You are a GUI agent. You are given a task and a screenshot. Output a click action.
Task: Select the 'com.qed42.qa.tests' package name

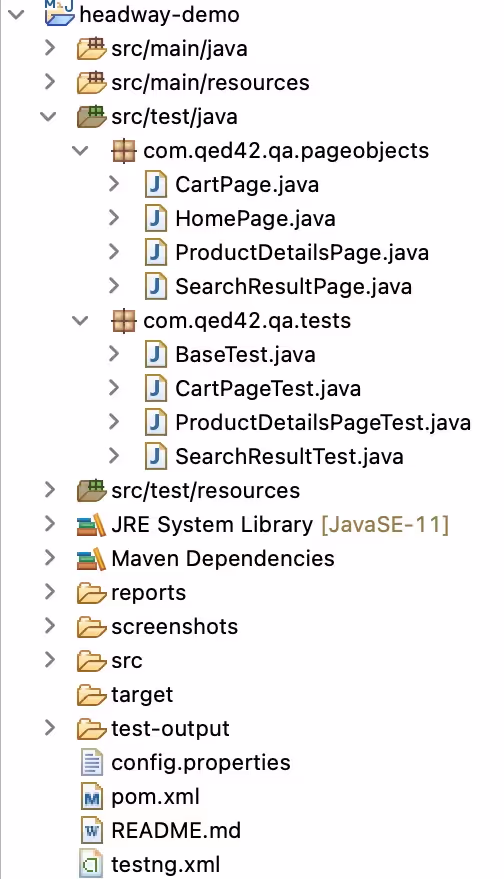click(x=247, y=321)
